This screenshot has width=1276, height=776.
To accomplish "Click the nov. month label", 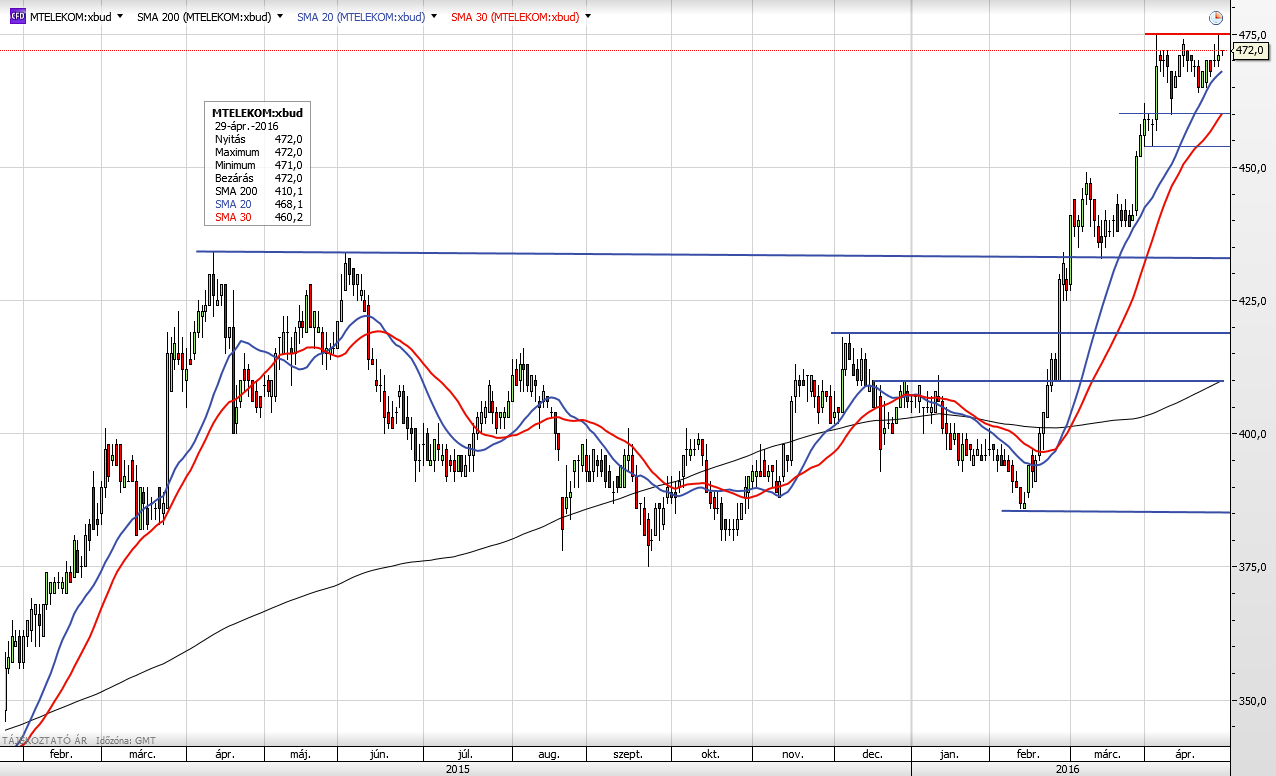I will (792, 755).
